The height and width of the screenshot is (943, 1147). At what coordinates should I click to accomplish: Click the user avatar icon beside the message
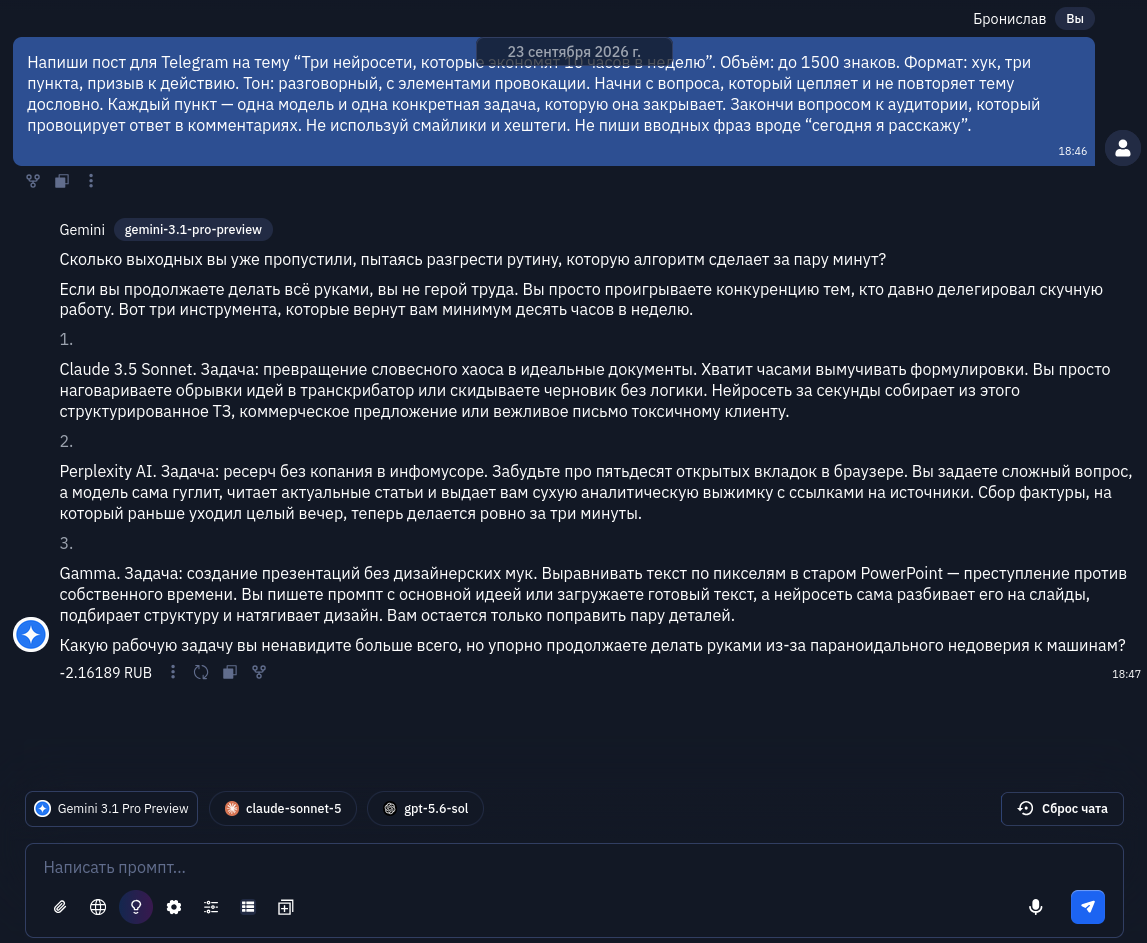click(x=1123, y=149)
